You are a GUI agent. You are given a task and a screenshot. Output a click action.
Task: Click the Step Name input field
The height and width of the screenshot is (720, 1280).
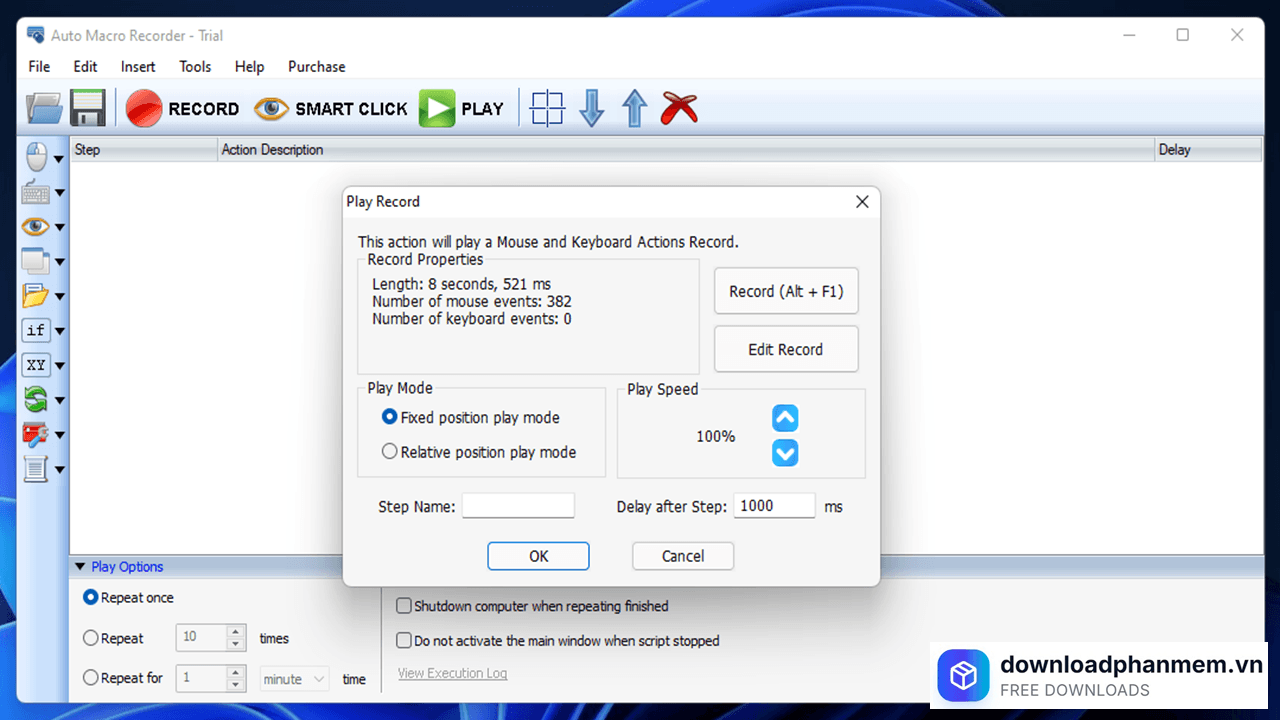point(518,506)
